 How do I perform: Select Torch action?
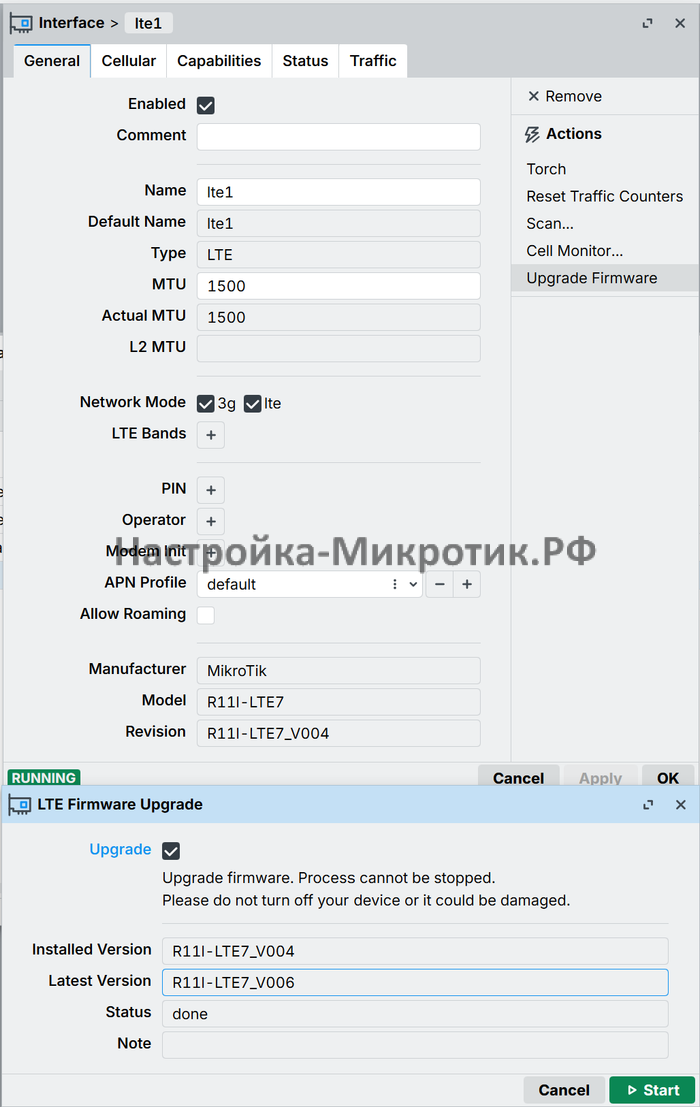tap(546, 169)
